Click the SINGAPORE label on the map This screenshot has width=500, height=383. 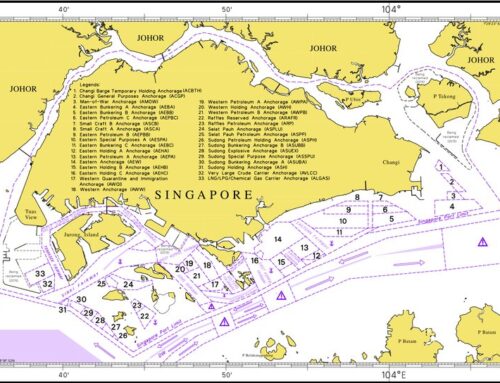point(204,195)
